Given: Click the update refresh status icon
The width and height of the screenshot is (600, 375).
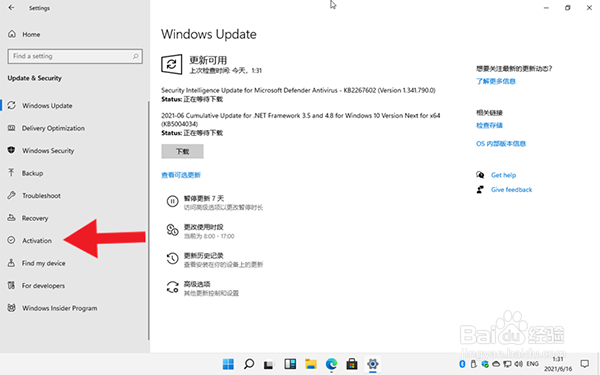Looking at the screenshot, I should 171,64.
